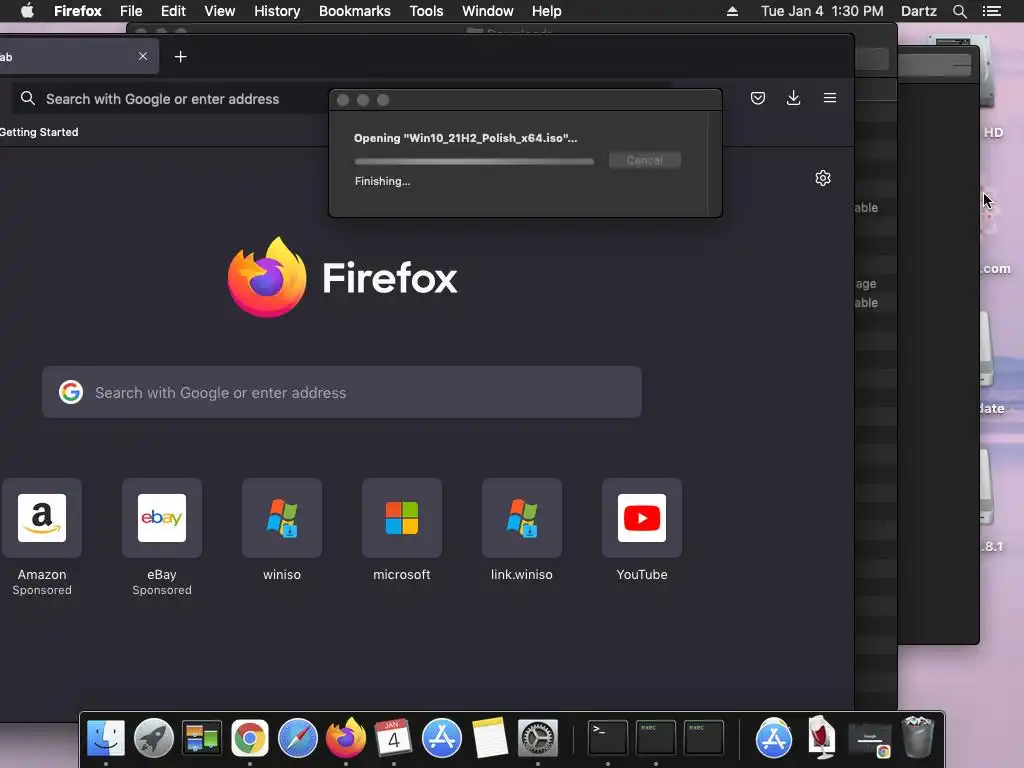1024x768 pixels.
Task: Open the Firefox application menu
Action: 78,11
